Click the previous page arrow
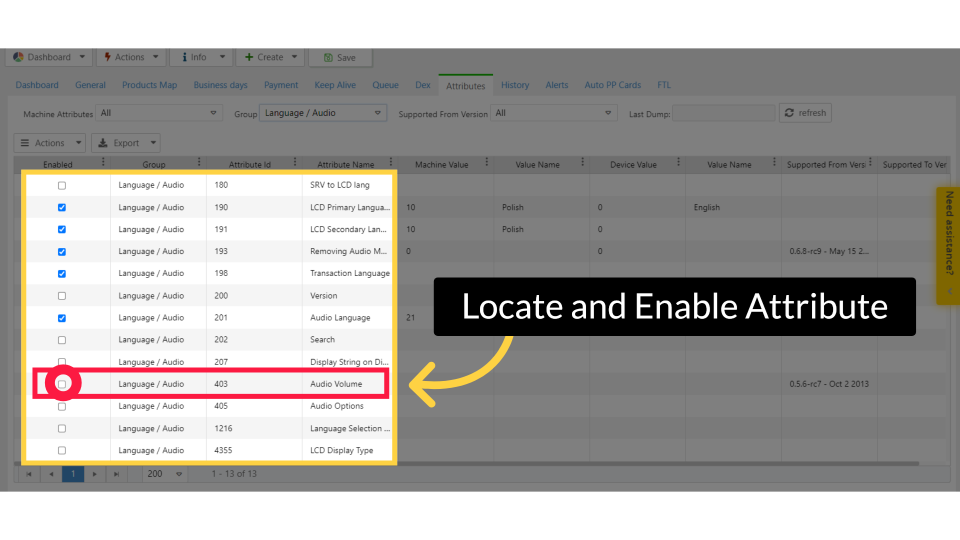This screenshot has height=540, width=960. click(x=51, y=474)
